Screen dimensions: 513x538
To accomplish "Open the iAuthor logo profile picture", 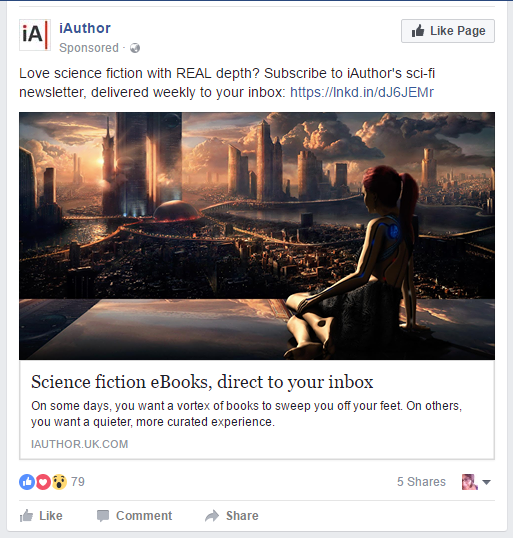I will 35,35.
